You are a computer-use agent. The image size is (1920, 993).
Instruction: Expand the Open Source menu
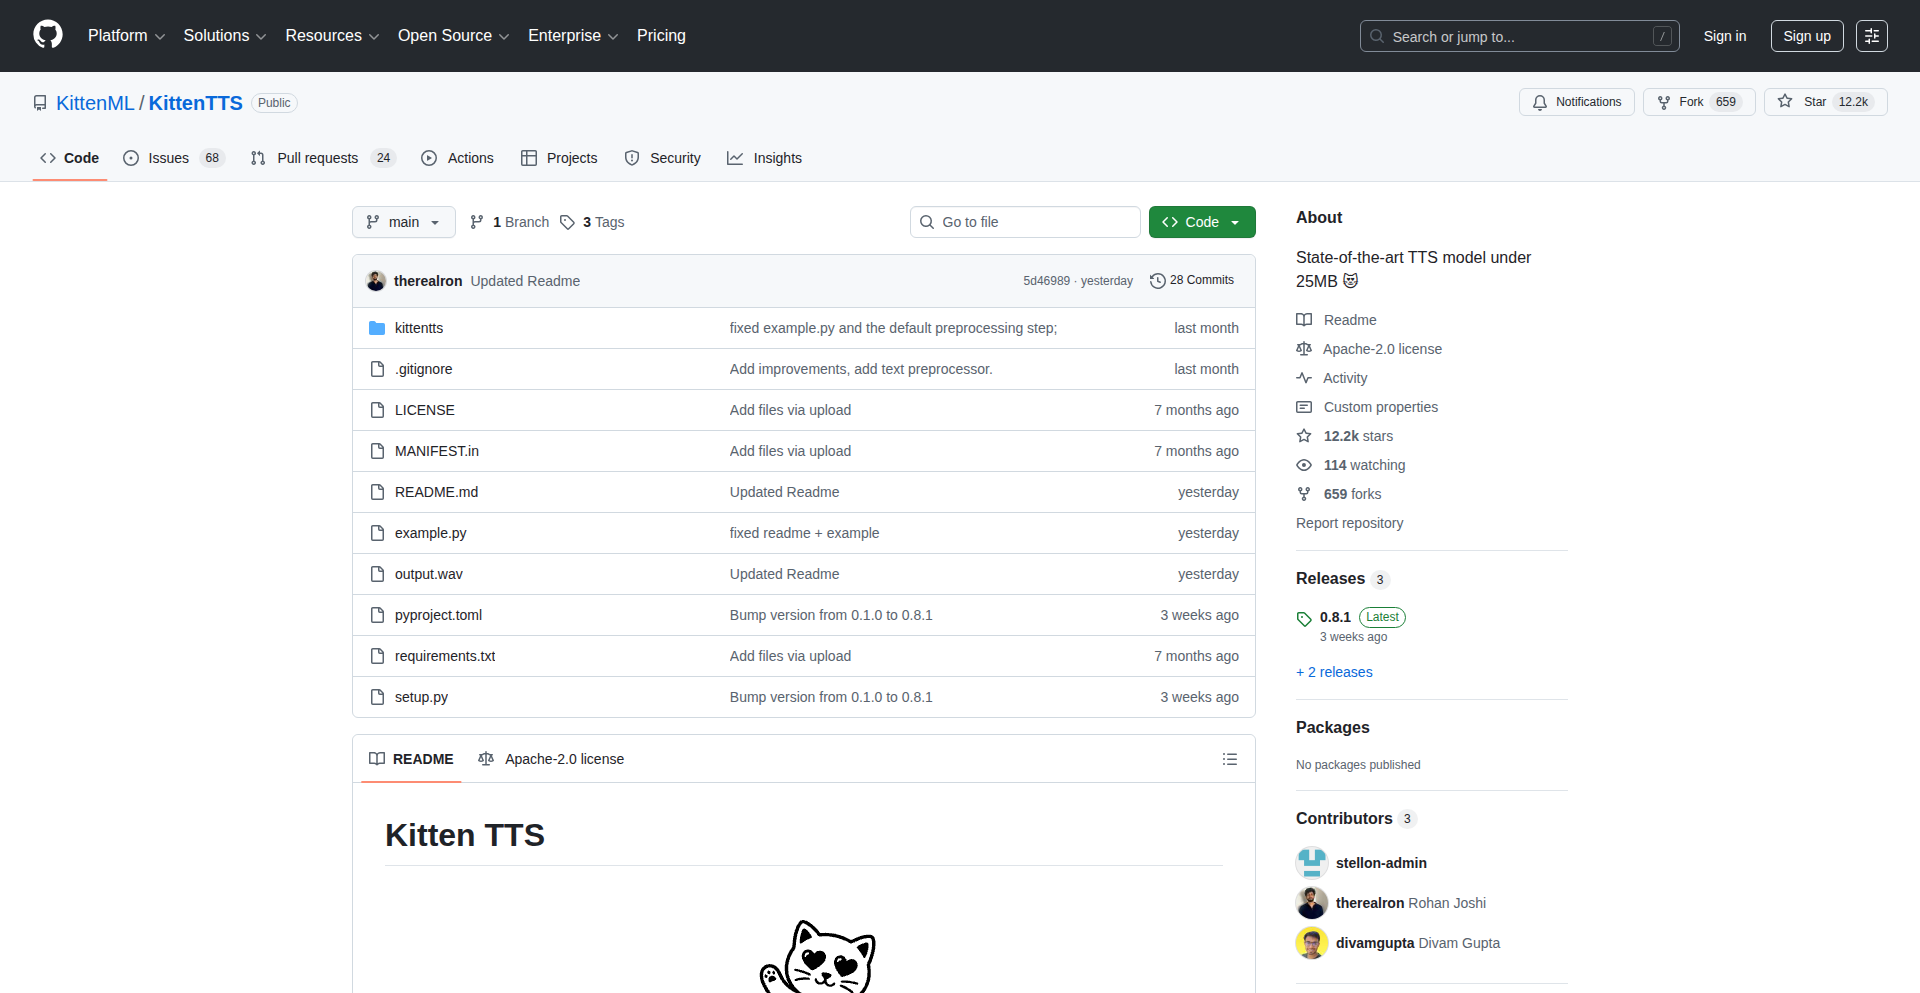(453, 36)
